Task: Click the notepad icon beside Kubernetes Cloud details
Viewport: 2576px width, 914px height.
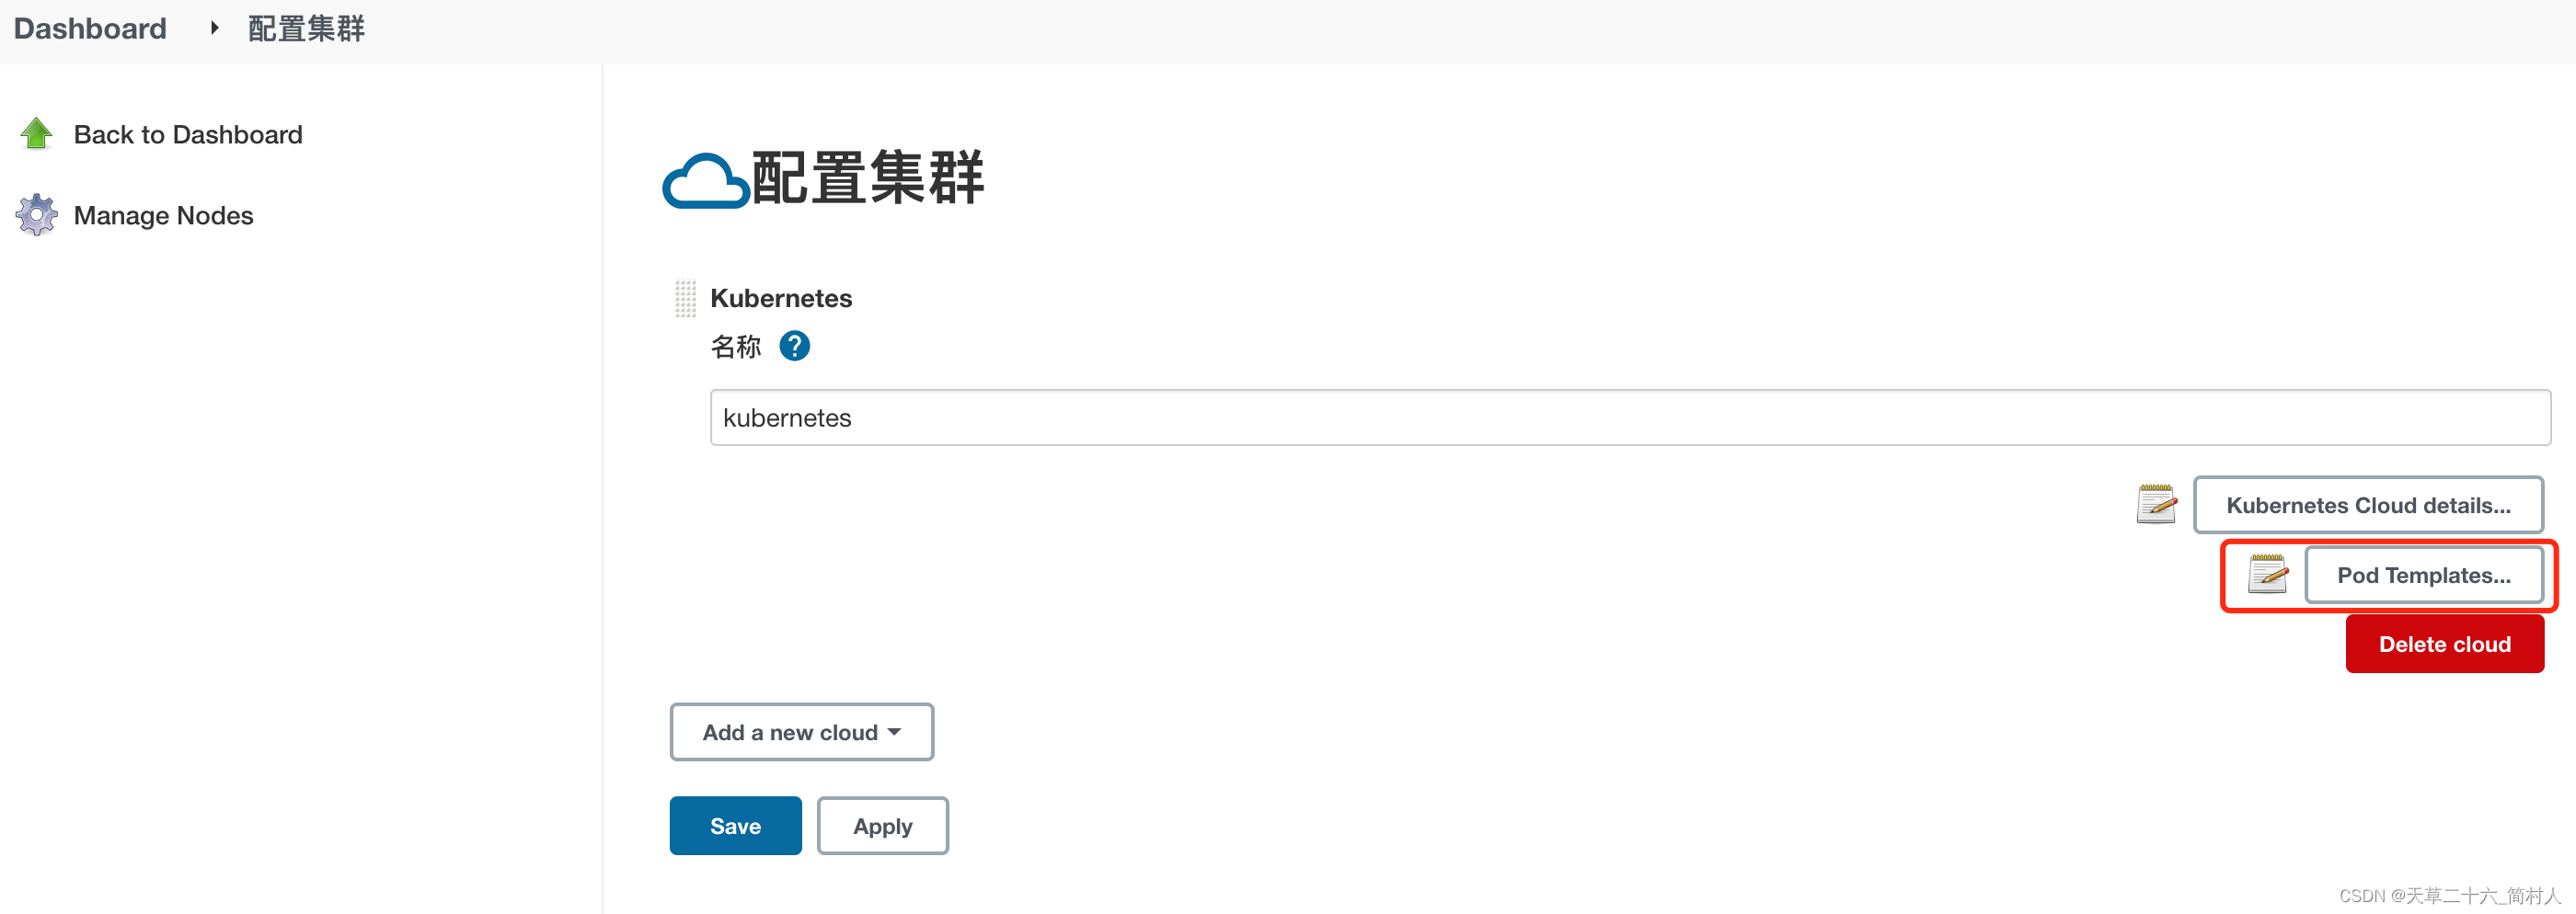Action: 2156,504
